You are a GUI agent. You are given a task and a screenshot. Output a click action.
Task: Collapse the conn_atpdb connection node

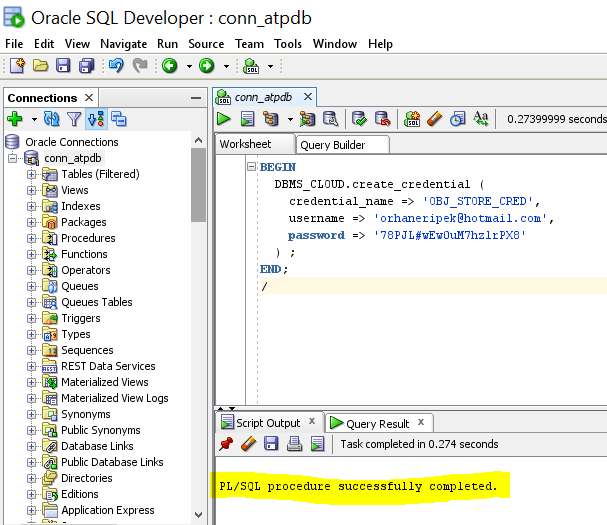point(13,158)
